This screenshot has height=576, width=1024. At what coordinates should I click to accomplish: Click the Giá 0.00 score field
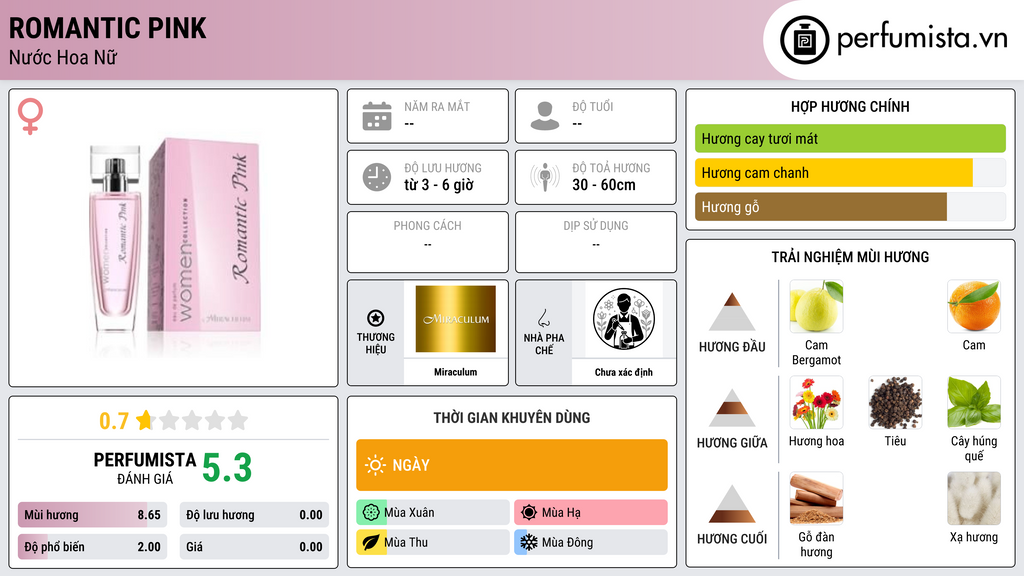[x=254, y=547]
